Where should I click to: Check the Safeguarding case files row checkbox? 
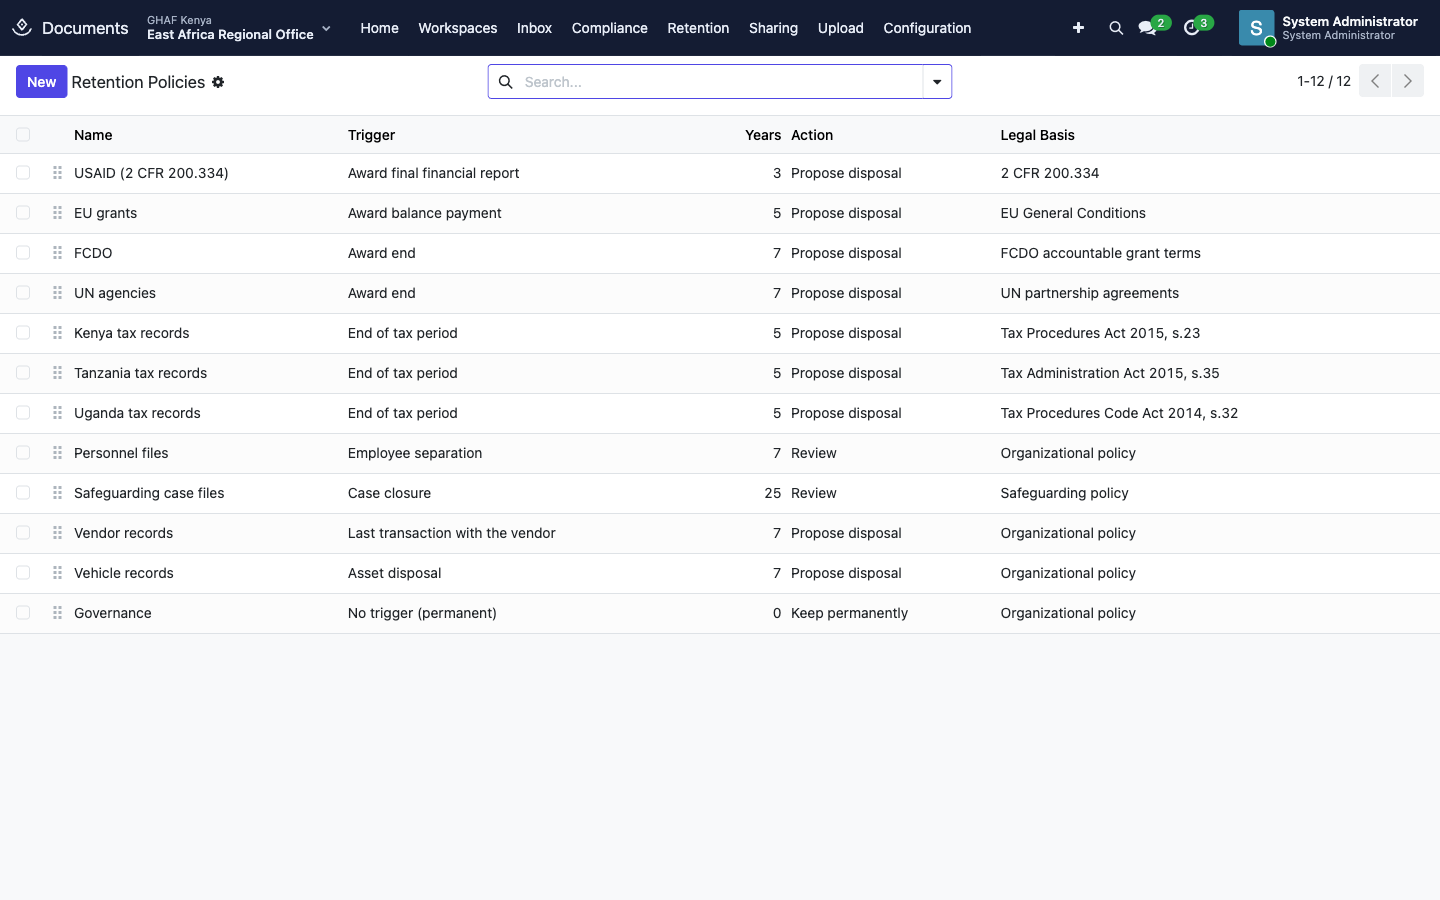click(23, 493)
